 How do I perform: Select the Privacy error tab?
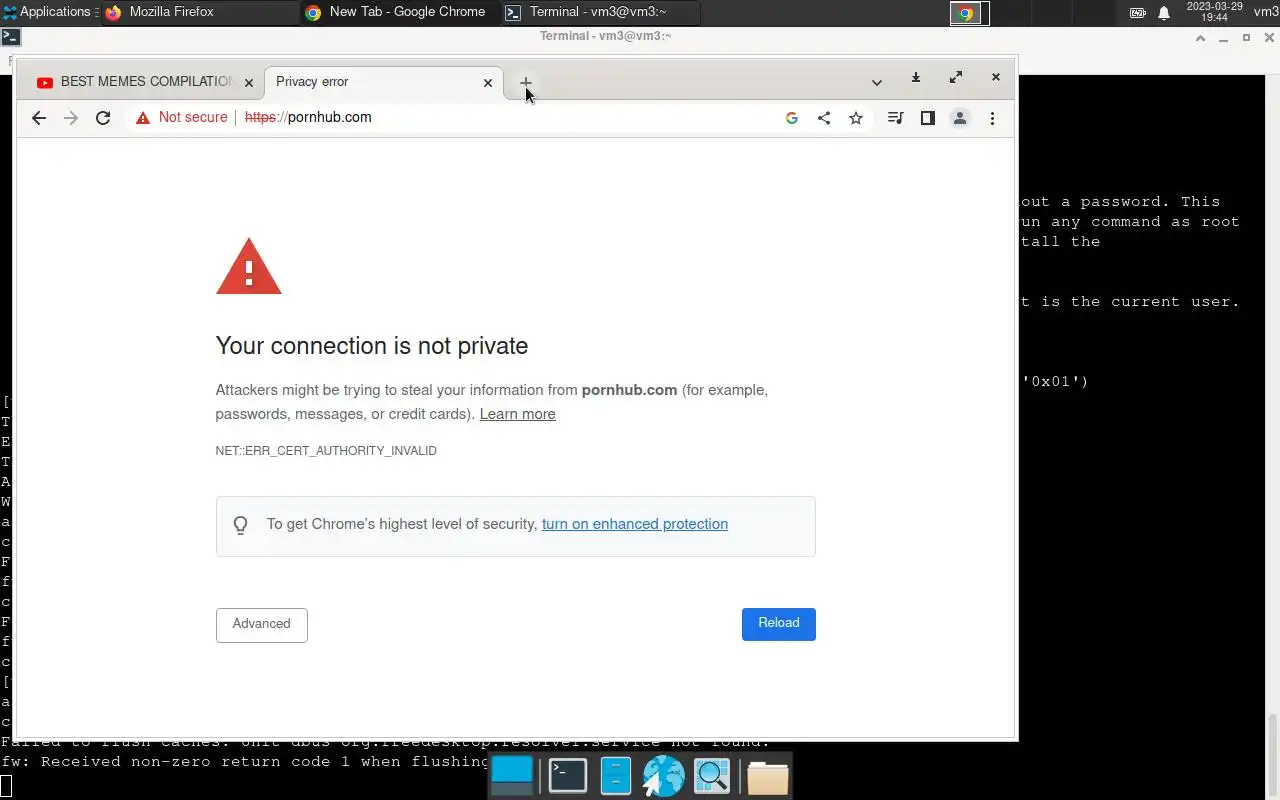pyautogui.click(x=384, y=82)
